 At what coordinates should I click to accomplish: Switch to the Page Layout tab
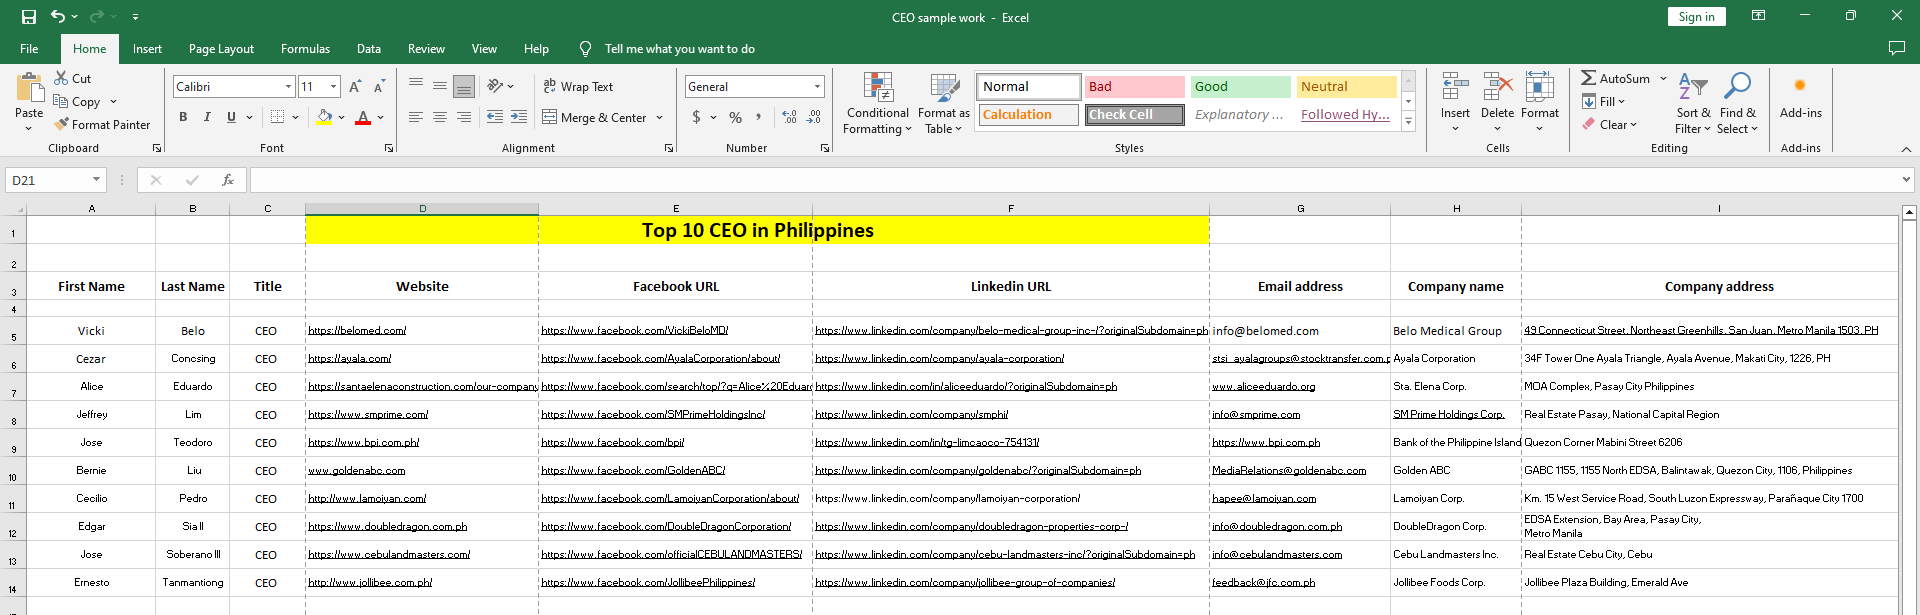(x=221, y=49)
